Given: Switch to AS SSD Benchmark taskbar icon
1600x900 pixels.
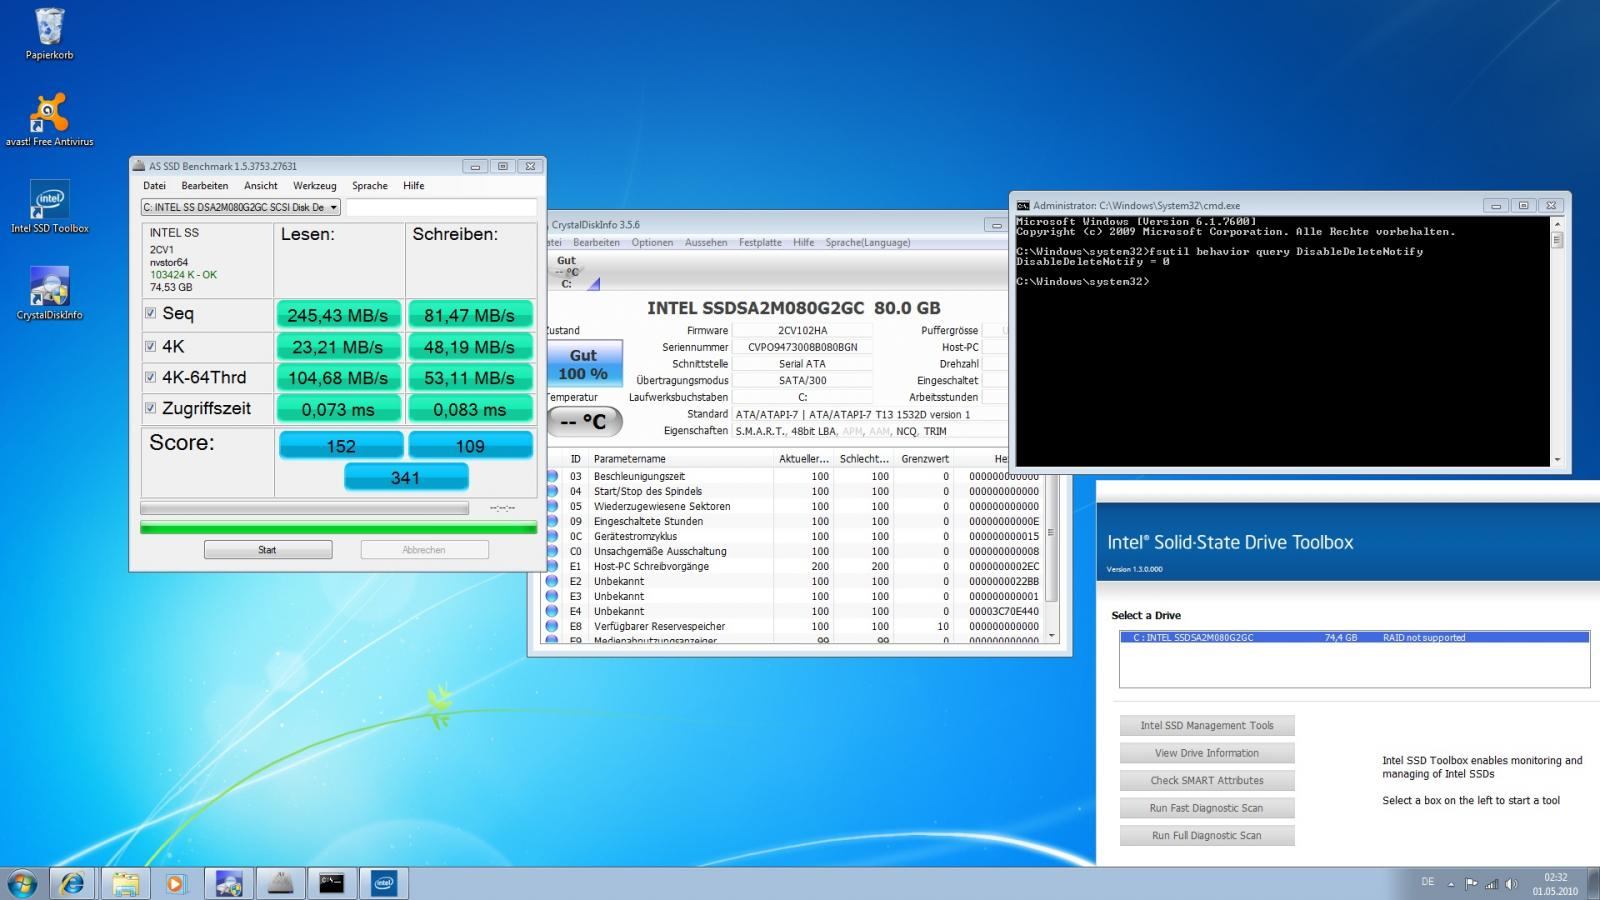Looking at the screenshot, I should tap(281, 883).
